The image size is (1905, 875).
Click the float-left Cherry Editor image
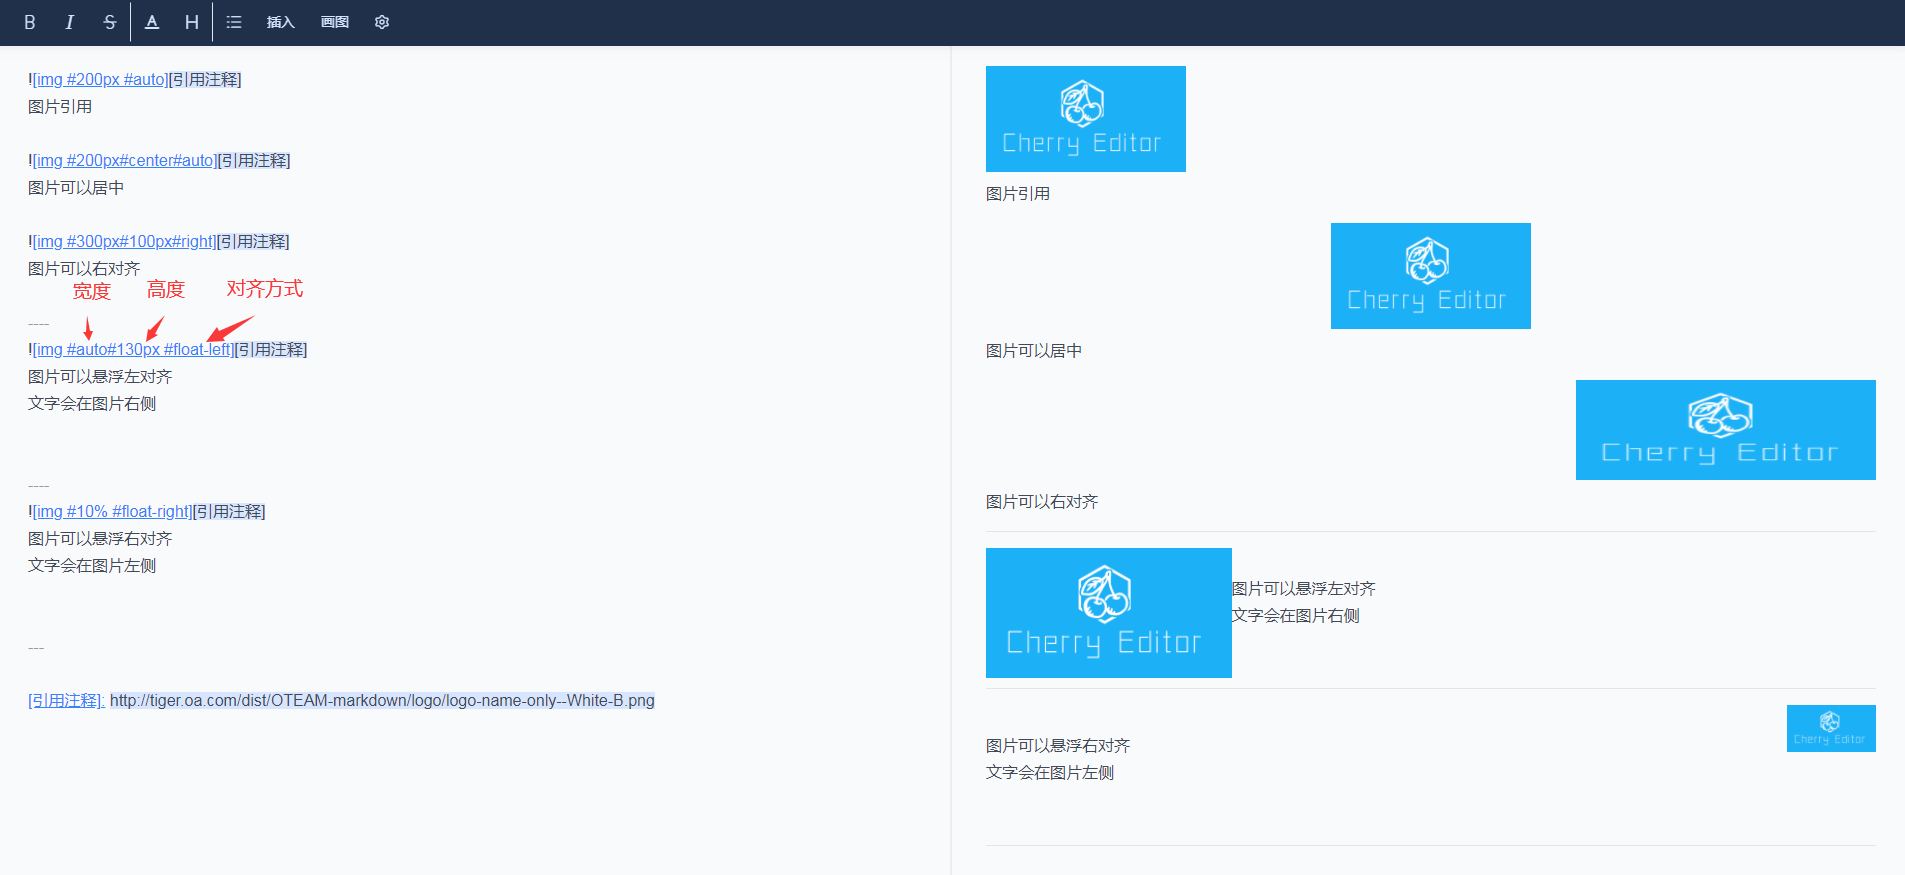[x=1108, y=613]
